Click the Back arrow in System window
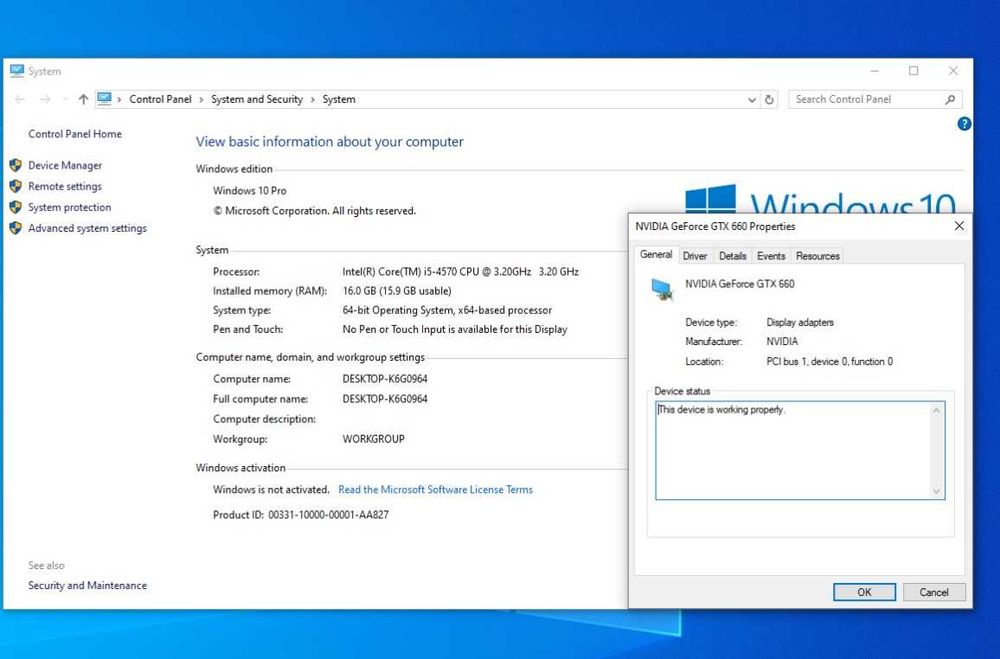This screenshot has width=1000, height=659. [x=20, y=100]
